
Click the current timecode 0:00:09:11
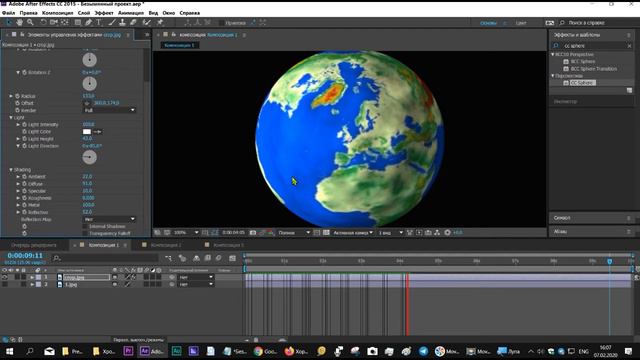(x=25, y=256)
